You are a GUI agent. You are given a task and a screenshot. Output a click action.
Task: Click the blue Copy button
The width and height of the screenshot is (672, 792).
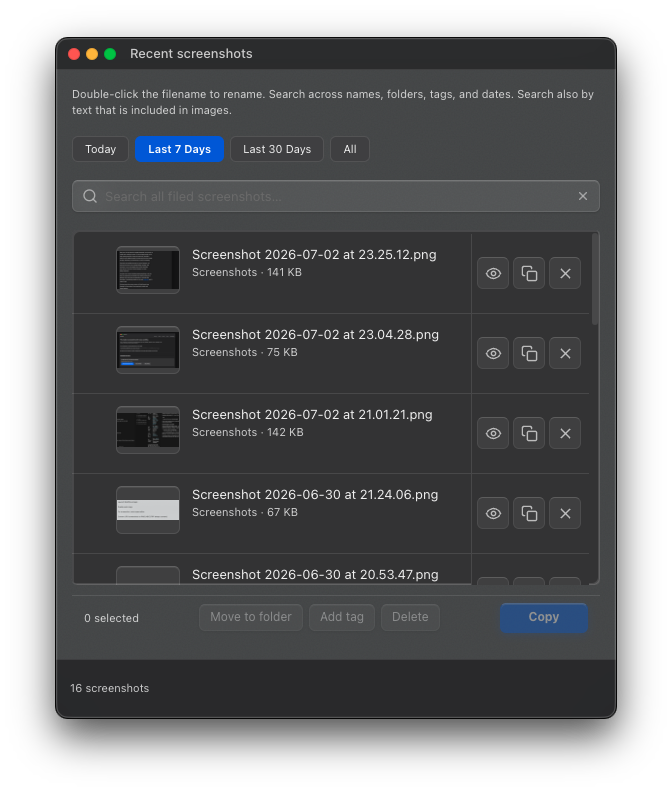point(544,617)
